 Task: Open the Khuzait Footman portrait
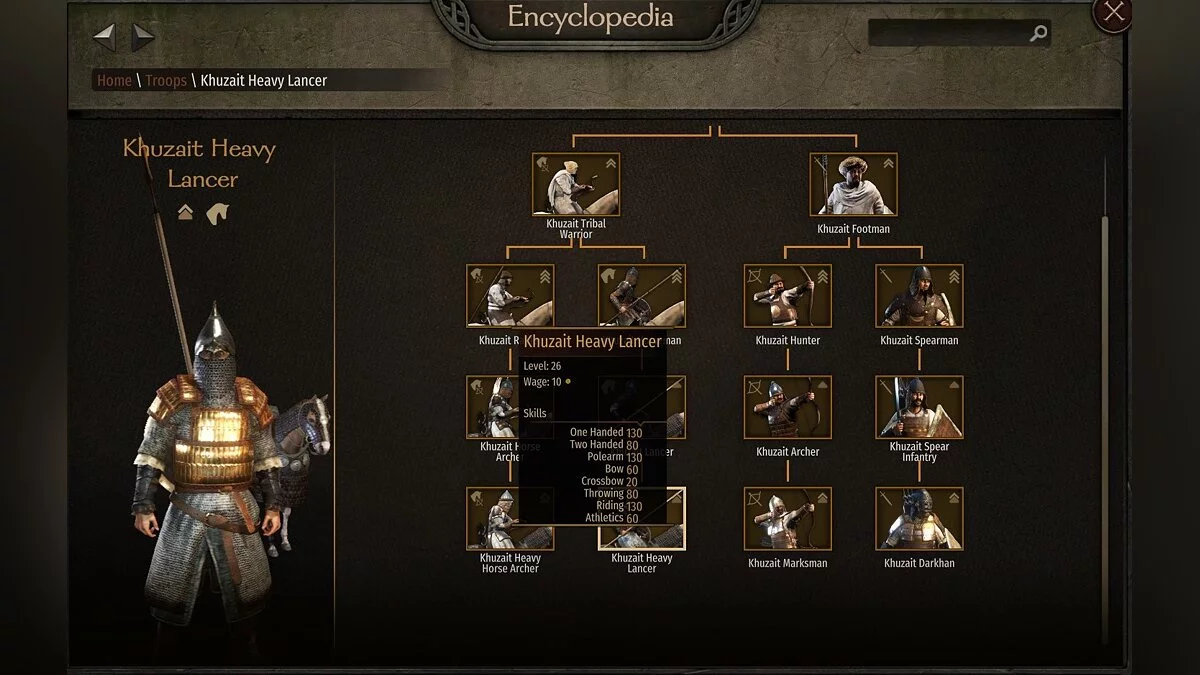(853, 184)
